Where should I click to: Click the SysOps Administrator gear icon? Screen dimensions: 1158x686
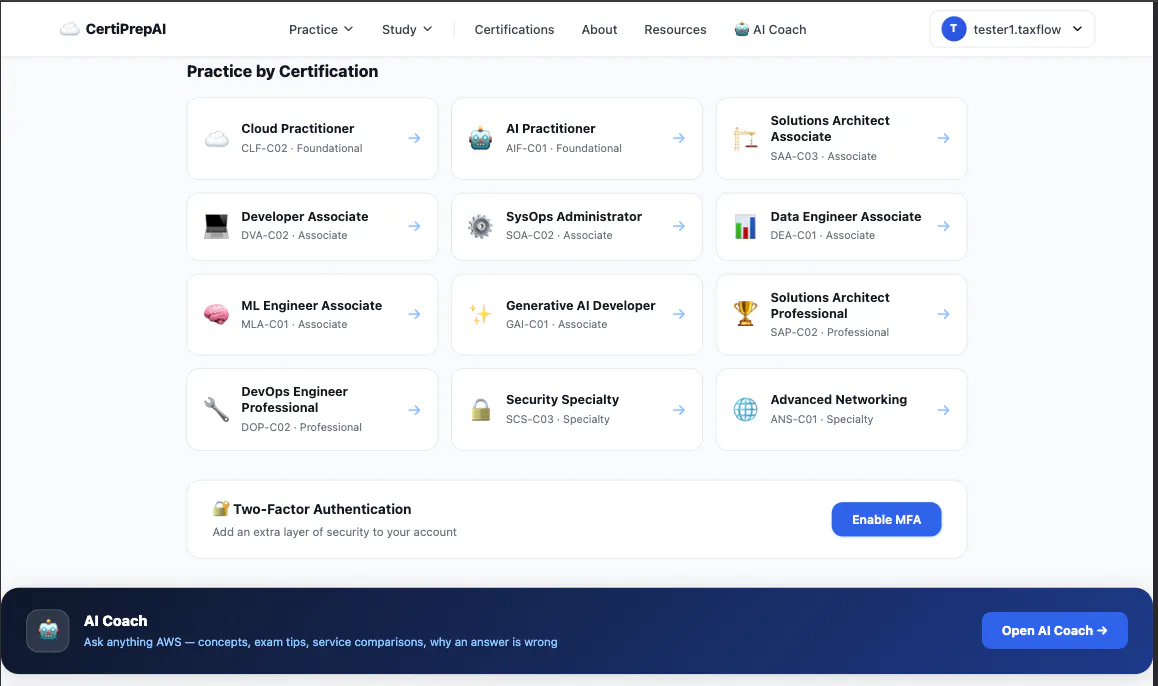tap(481, 226)
